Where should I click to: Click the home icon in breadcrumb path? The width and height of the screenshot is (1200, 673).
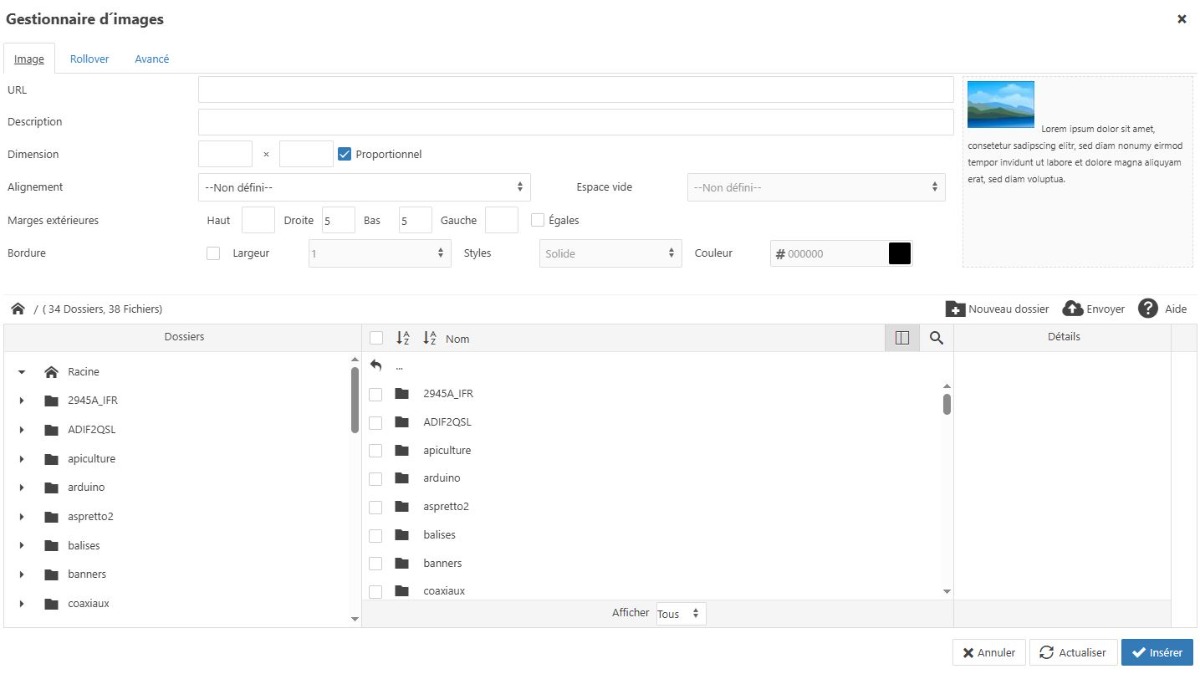pyautogui.click(x=18, y=309)
